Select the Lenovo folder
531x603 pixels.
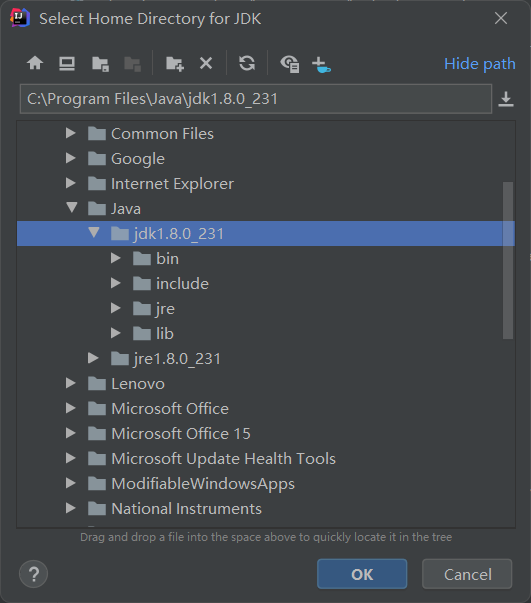138,384
